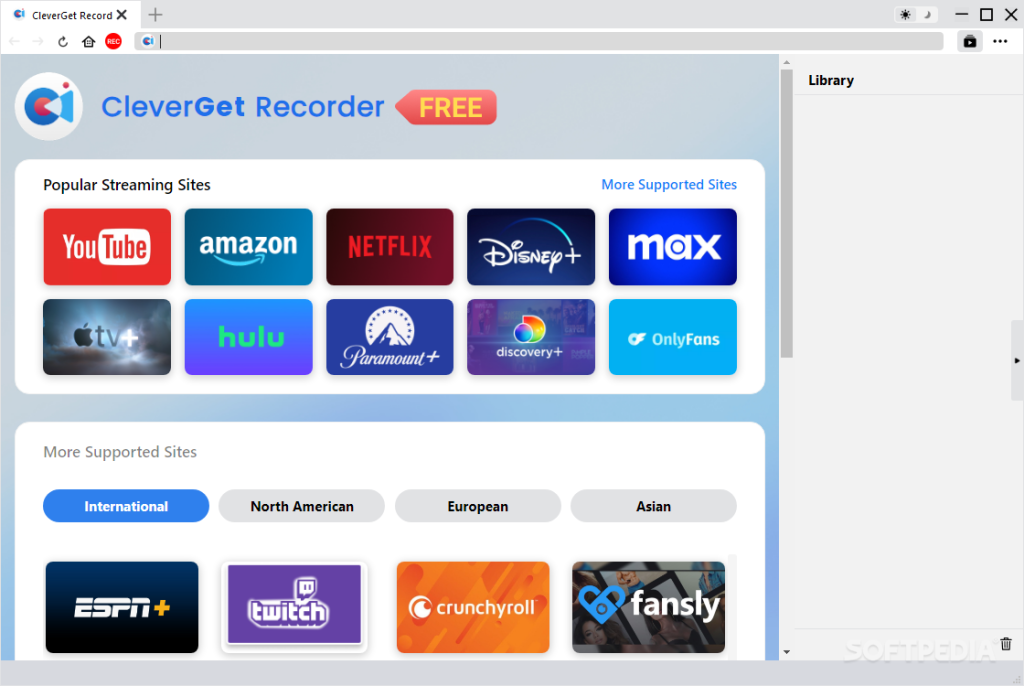This screenshot has width=1024, height=686.
Task: Close the application window
Action: coord(1011,14)
